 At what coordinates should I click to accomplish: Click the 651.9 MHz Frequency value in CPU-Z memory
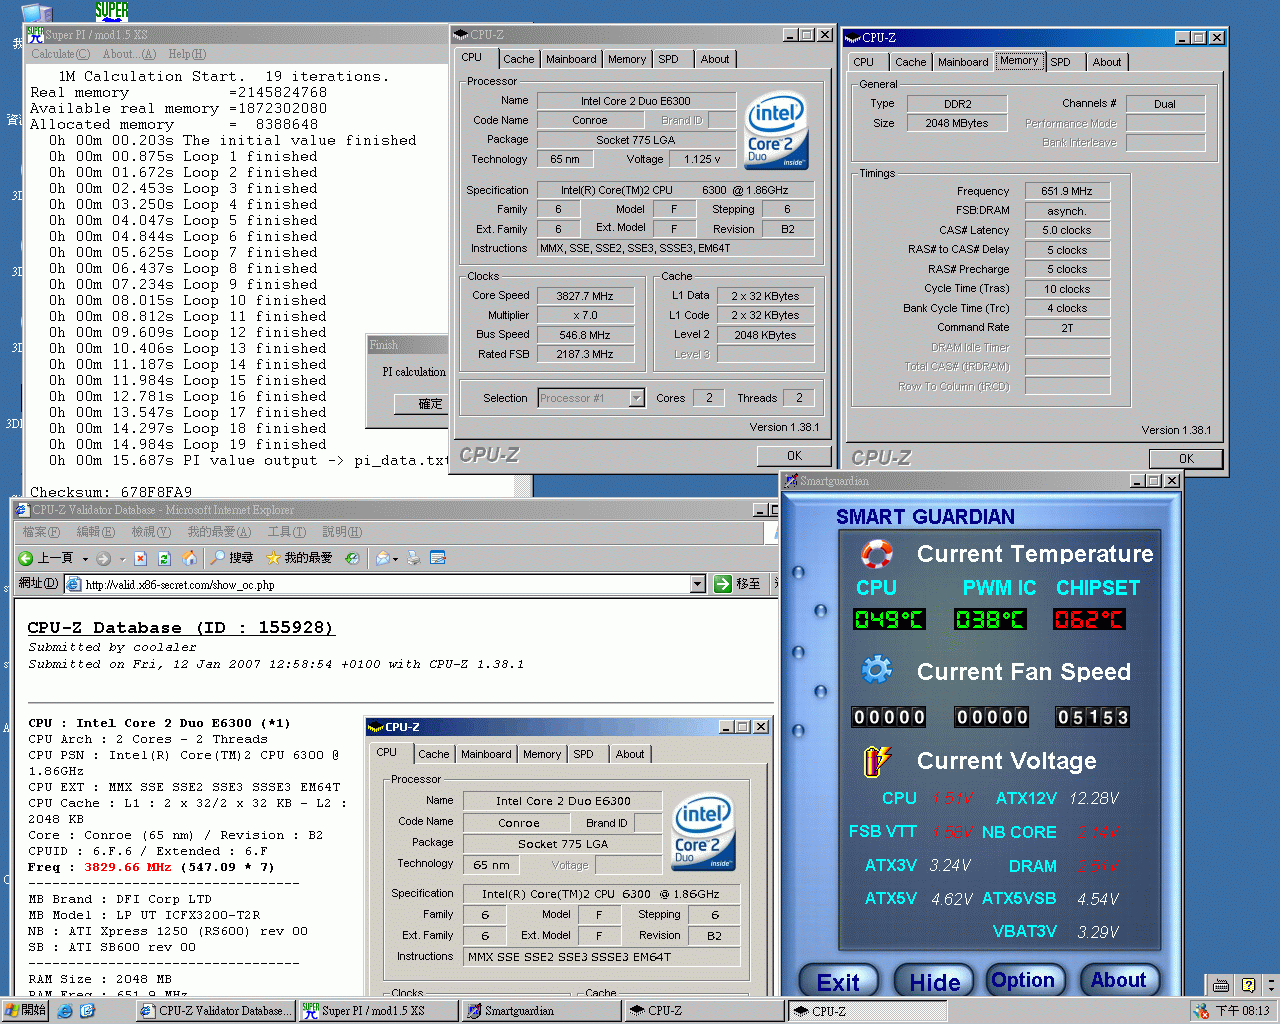pyautogui.click(x=1067, y=191)
